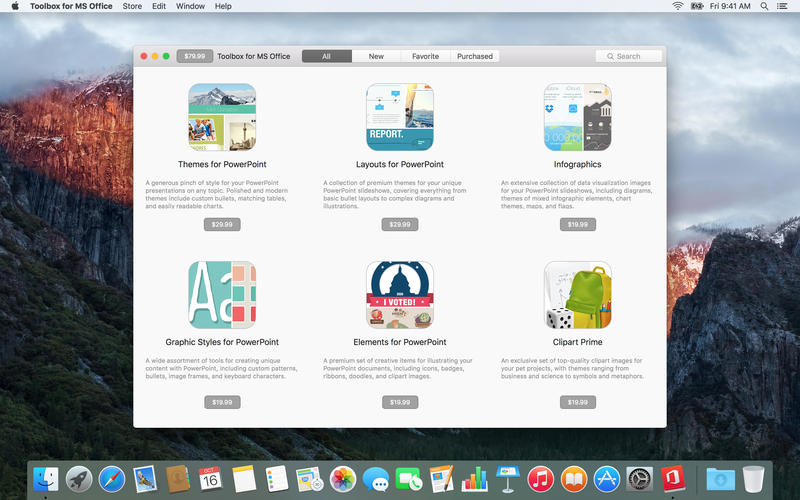
Task: Click the red Toolbox for MS Office Dock icon
Action: [x=673, y=480]
